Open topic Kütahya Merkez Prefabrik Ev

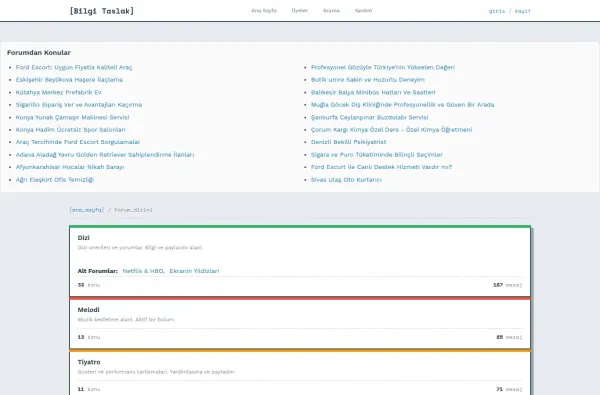coord(59,92)
